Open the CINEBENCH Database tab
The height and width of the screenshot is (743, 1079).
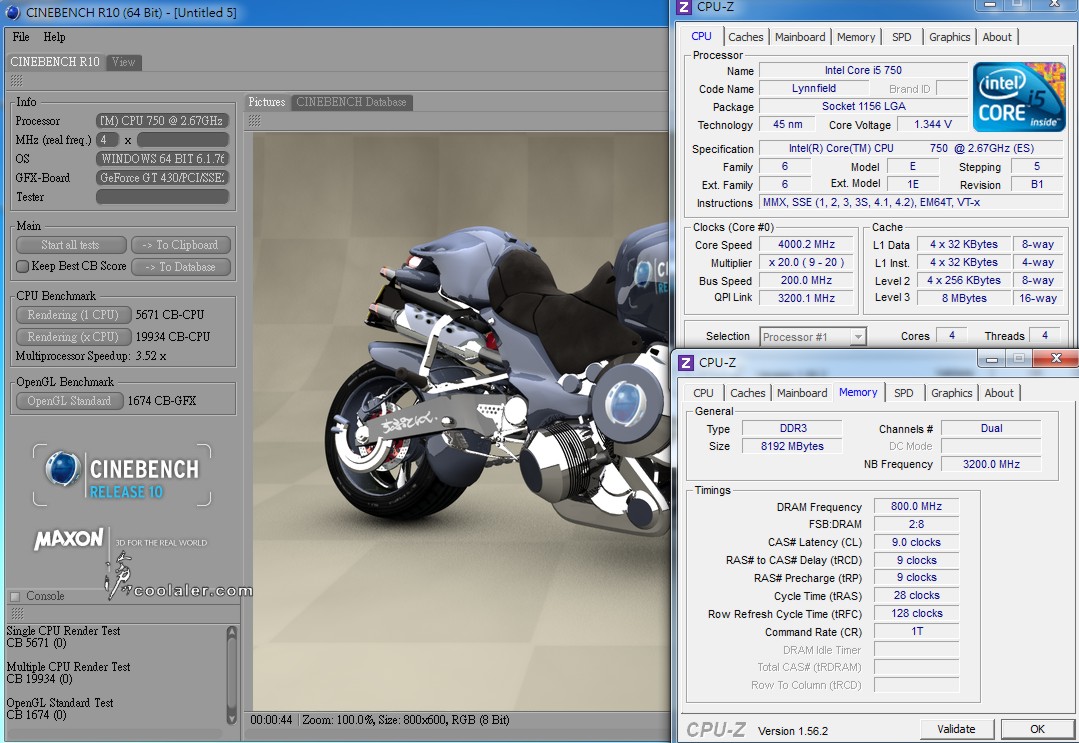(352, 102)
